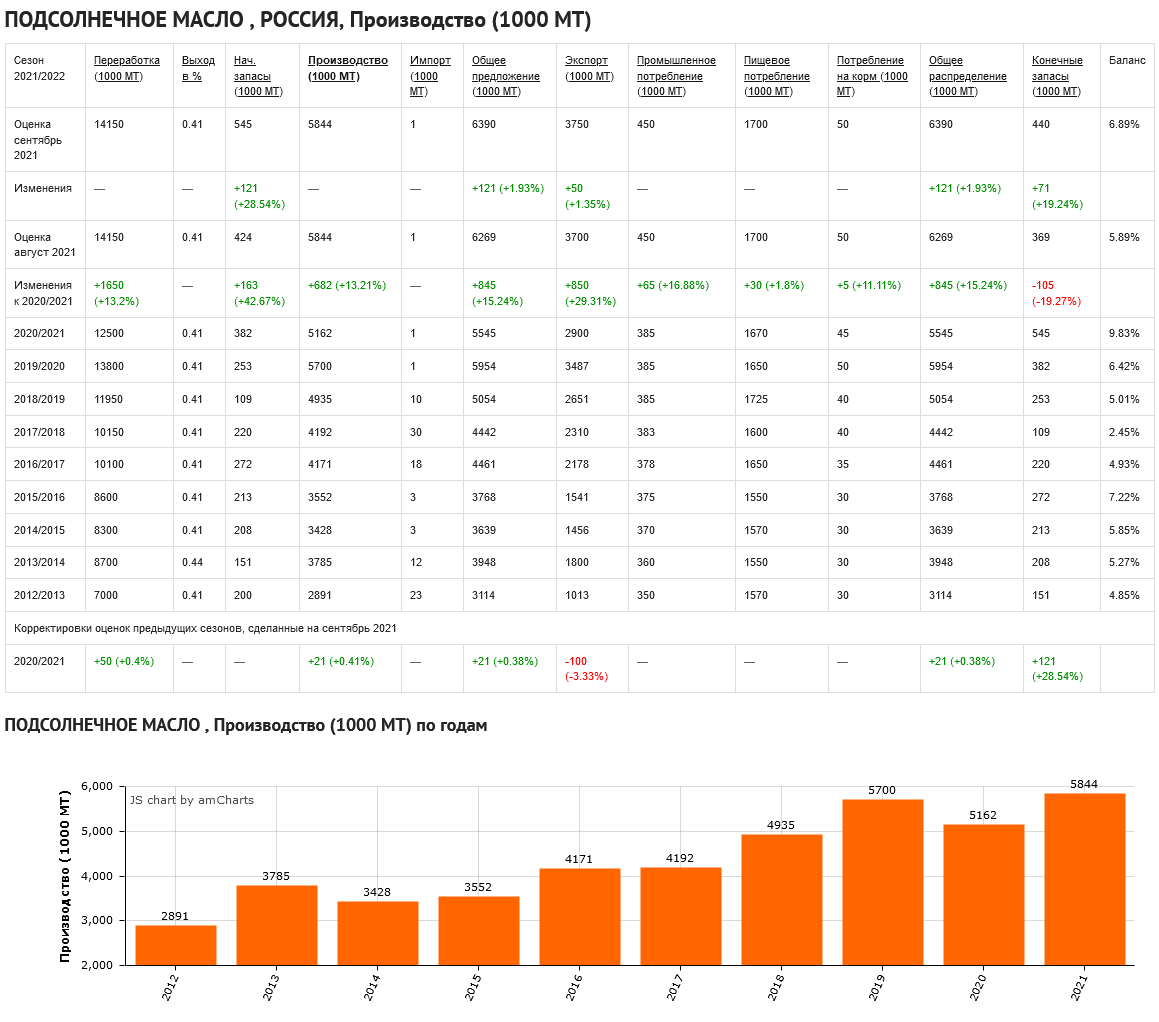Click the 2012 bar showing 2891
Screen dimensions: 1159x1022
coord(176,945)
